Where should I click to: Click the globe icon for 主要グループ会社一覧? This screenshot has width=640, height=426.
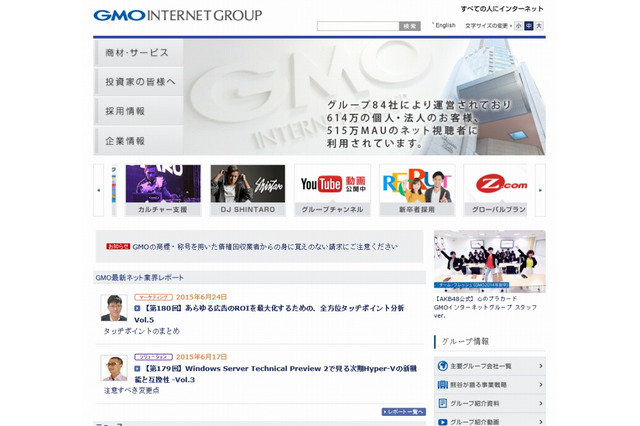tap(442, 366)
